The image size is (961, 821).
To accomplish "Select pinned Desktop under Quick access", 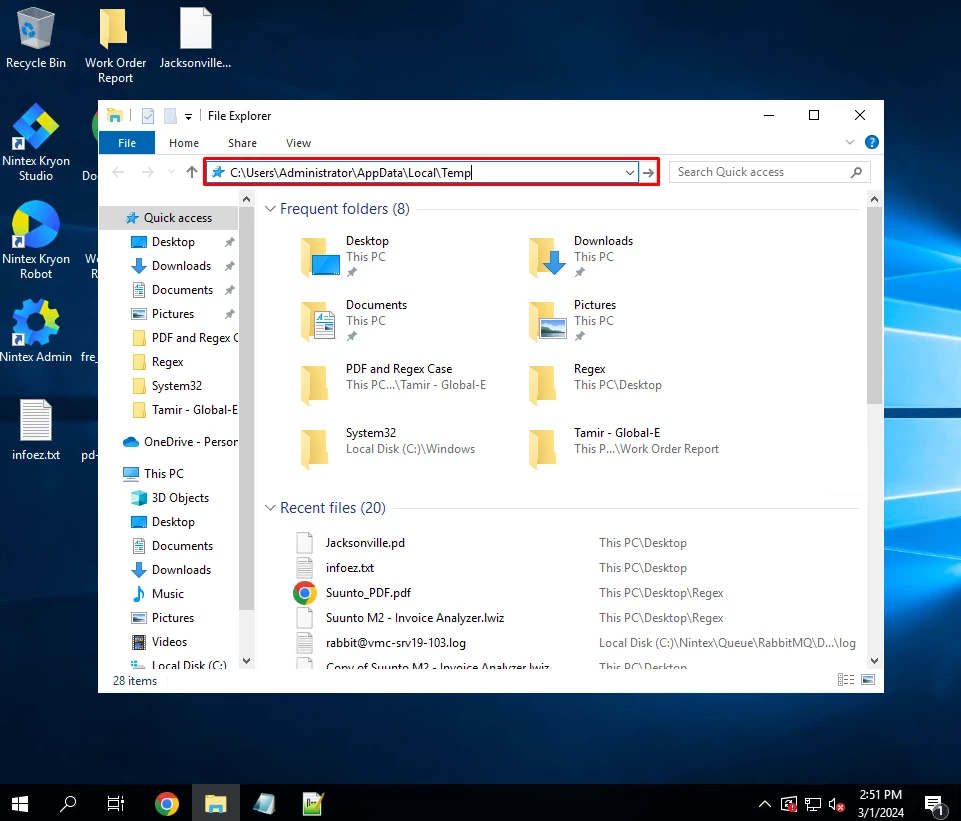I will point(173,242).
